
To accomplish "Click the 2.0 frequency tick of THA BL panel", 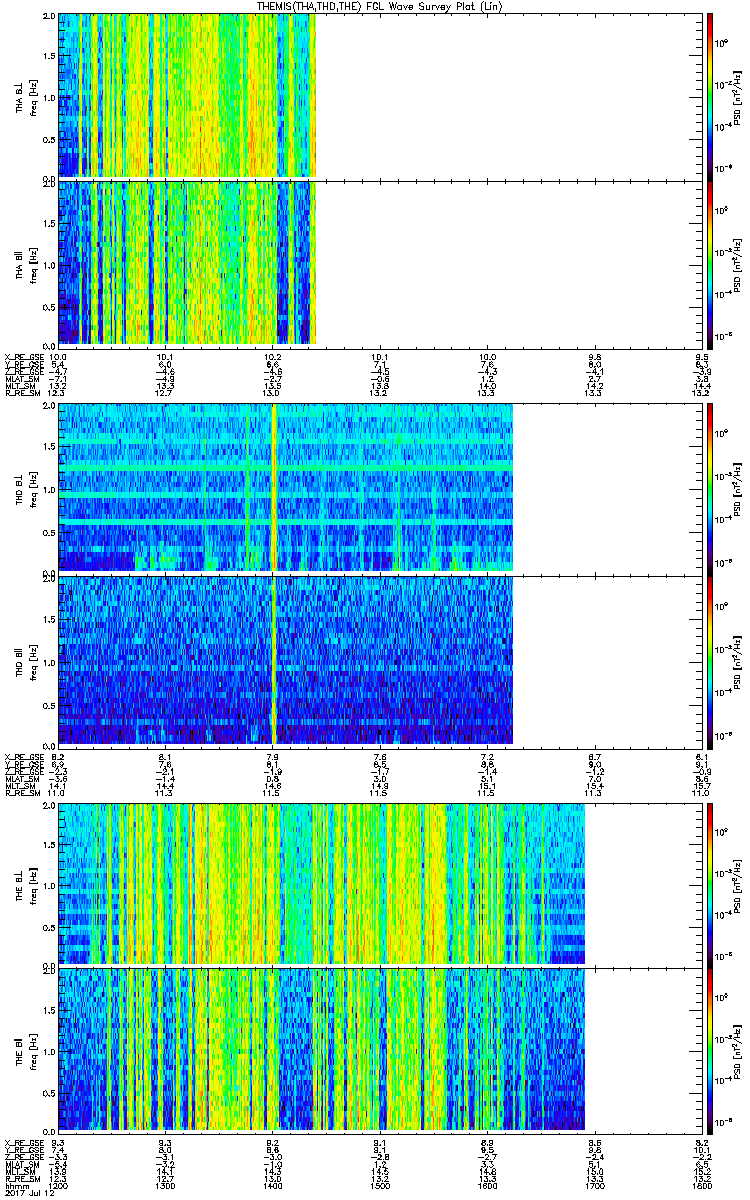I will point(49,18).
